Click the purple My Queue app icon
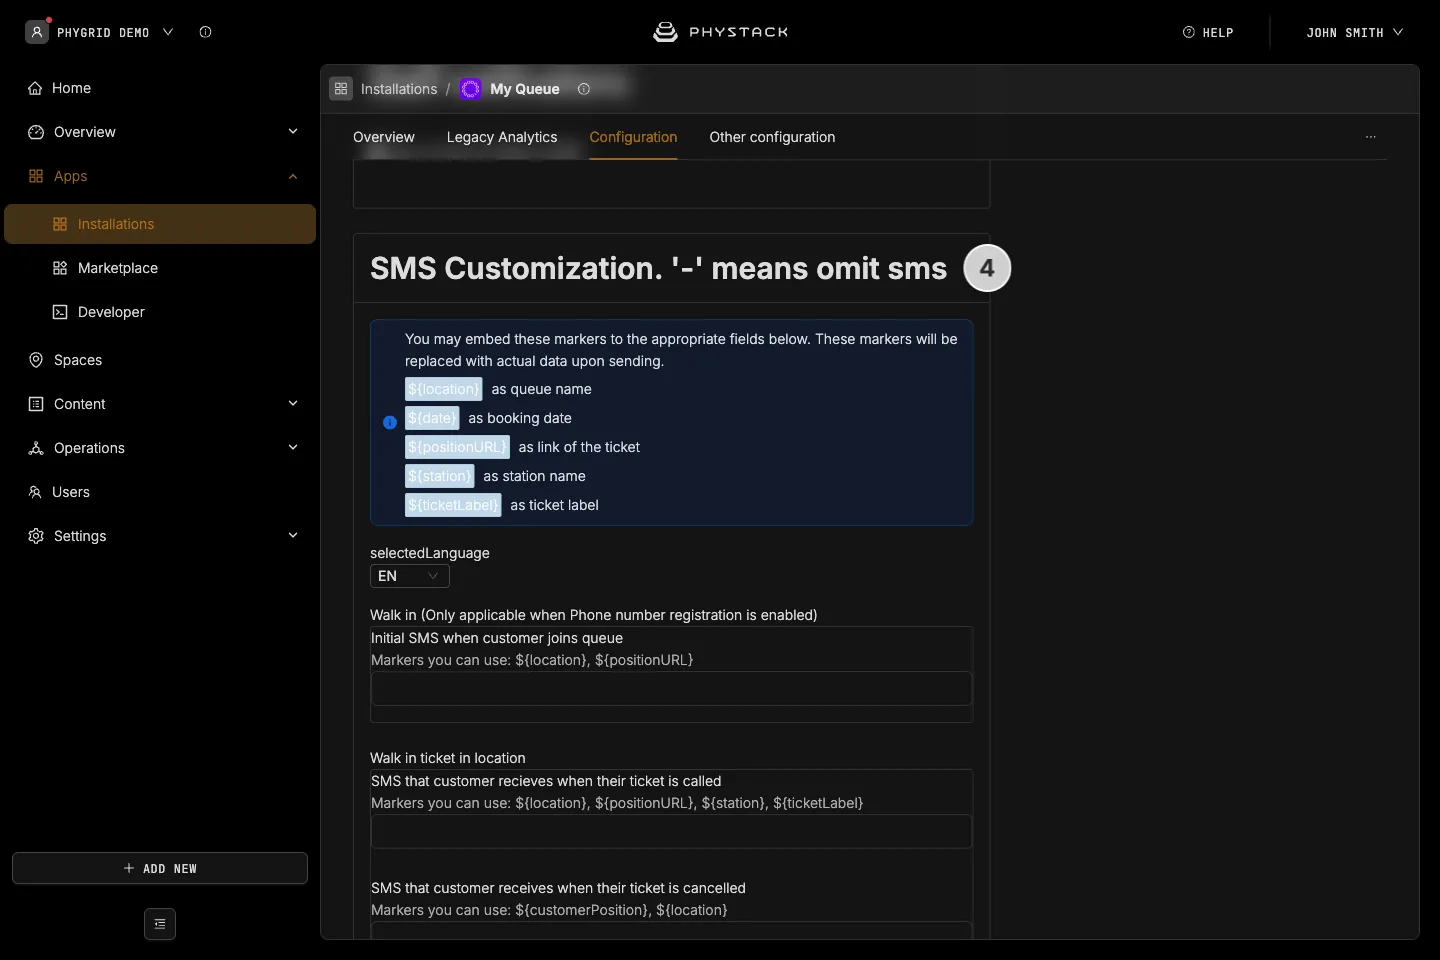 pyautogui.click(x=471, y=89)
